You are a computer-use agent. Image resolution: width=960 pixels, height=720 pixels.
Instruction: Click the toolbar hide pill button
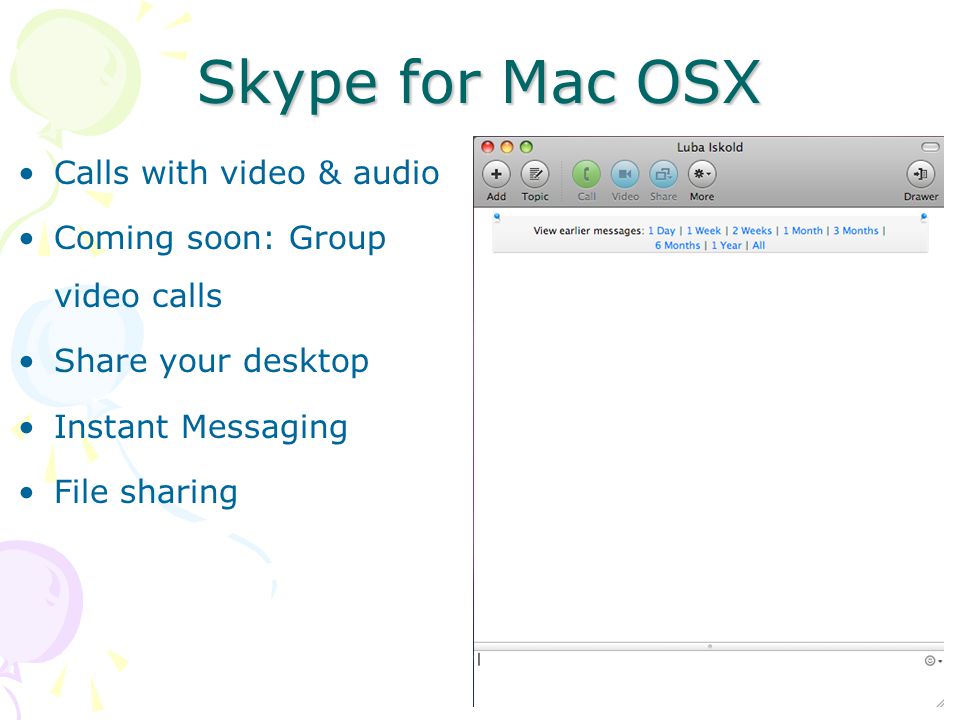click(x=930, y=147)
